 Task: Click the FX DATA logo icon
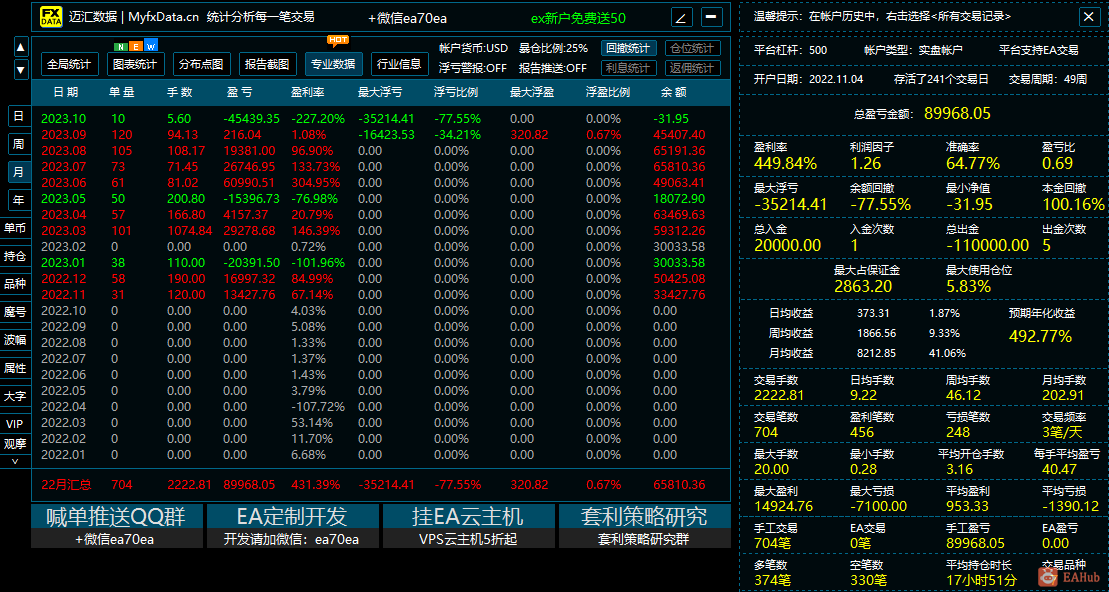click(50, 17)
